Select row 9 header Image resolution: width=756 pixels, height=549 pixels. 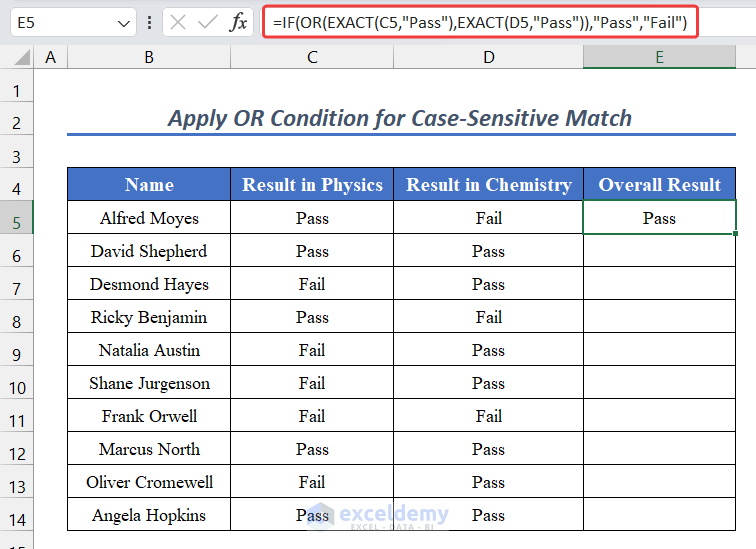coord(16,351)
